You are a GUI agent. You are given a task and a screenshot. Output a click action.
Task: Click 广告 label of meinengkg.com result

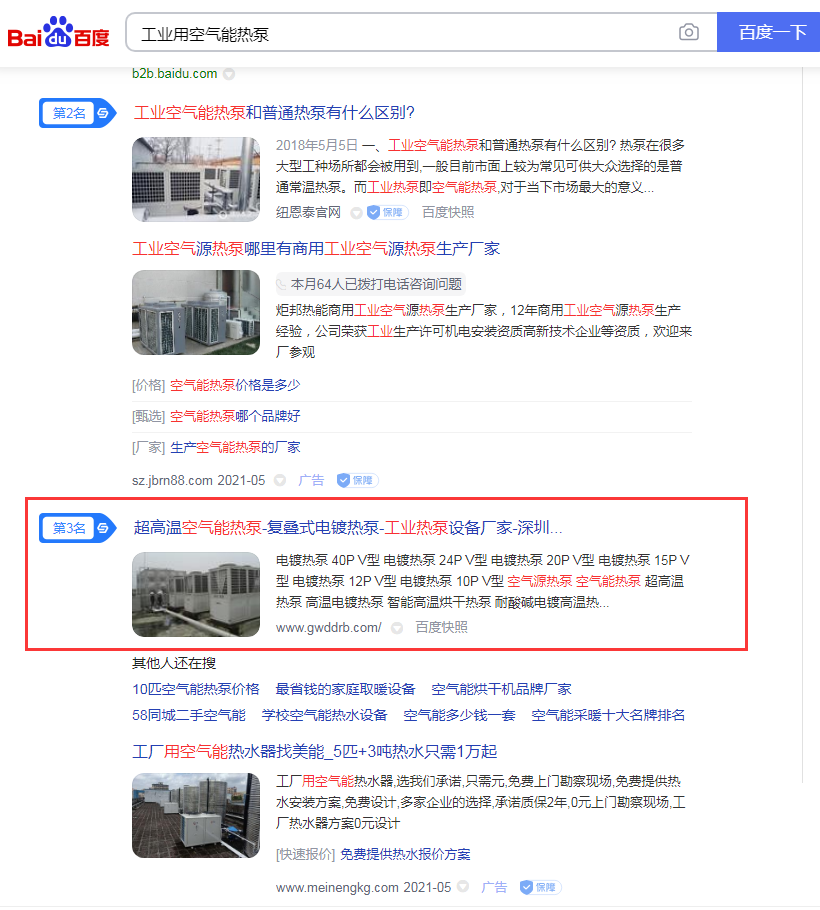pyautogui.click(x=494, y=887)
